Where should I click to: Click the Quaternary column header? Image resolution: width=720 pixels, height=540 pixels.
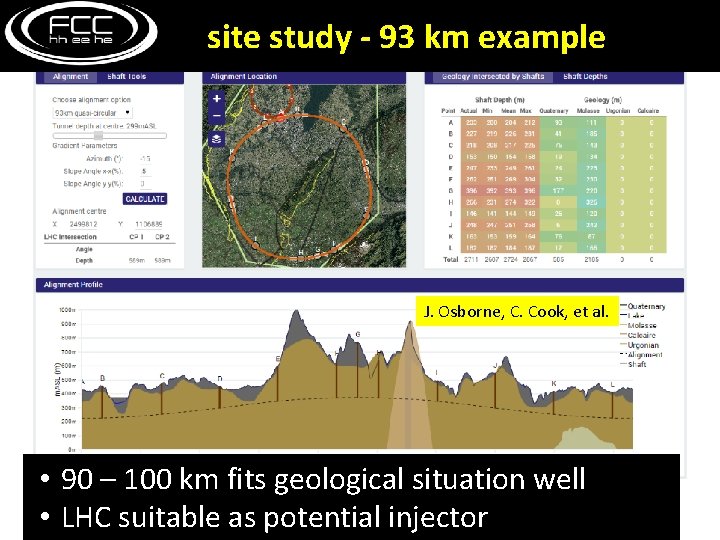554,111
